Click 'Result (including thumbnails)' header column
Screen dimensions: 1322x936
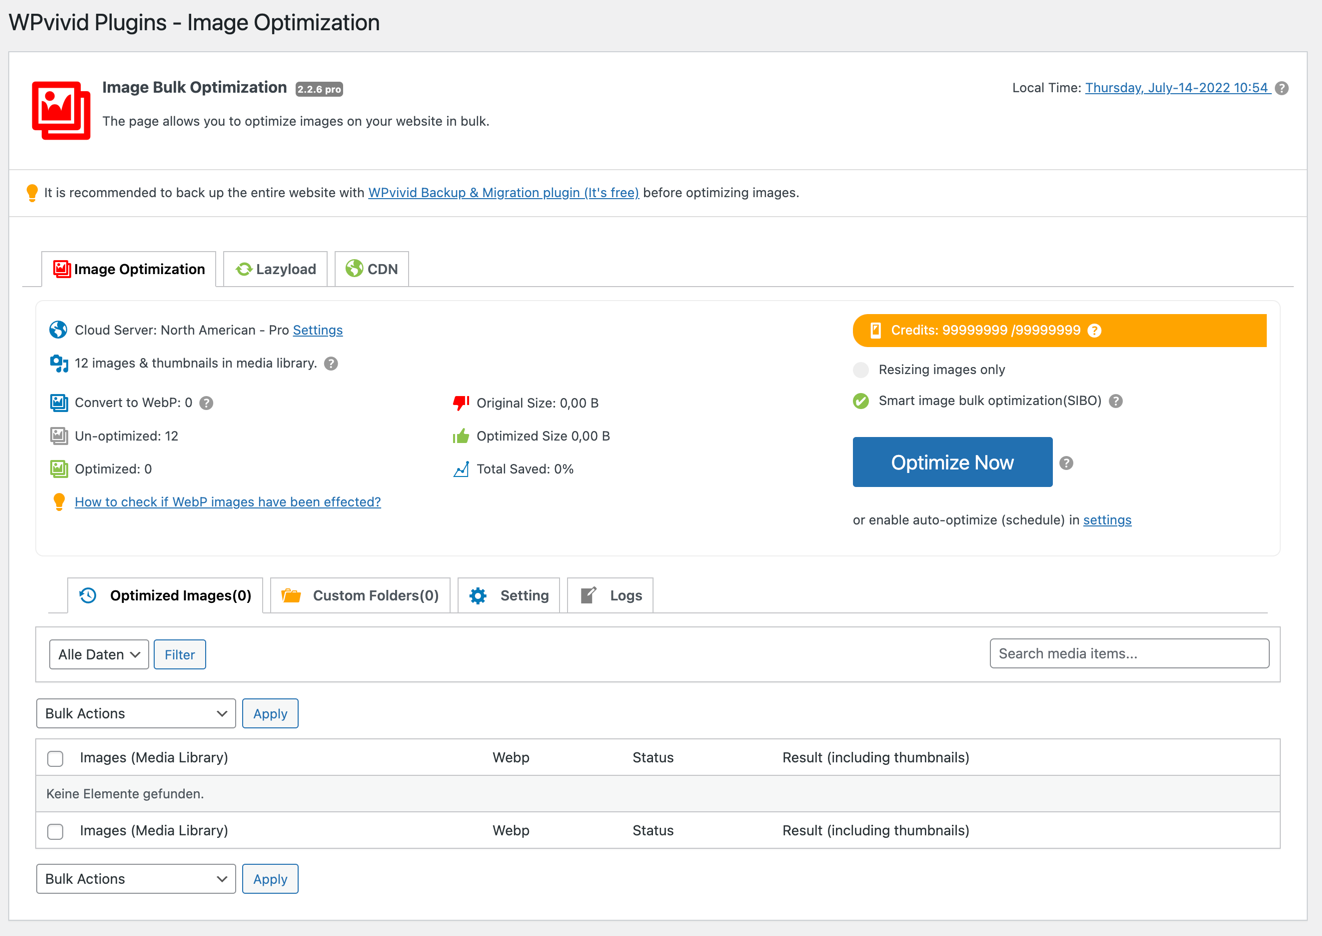[876, 757]
